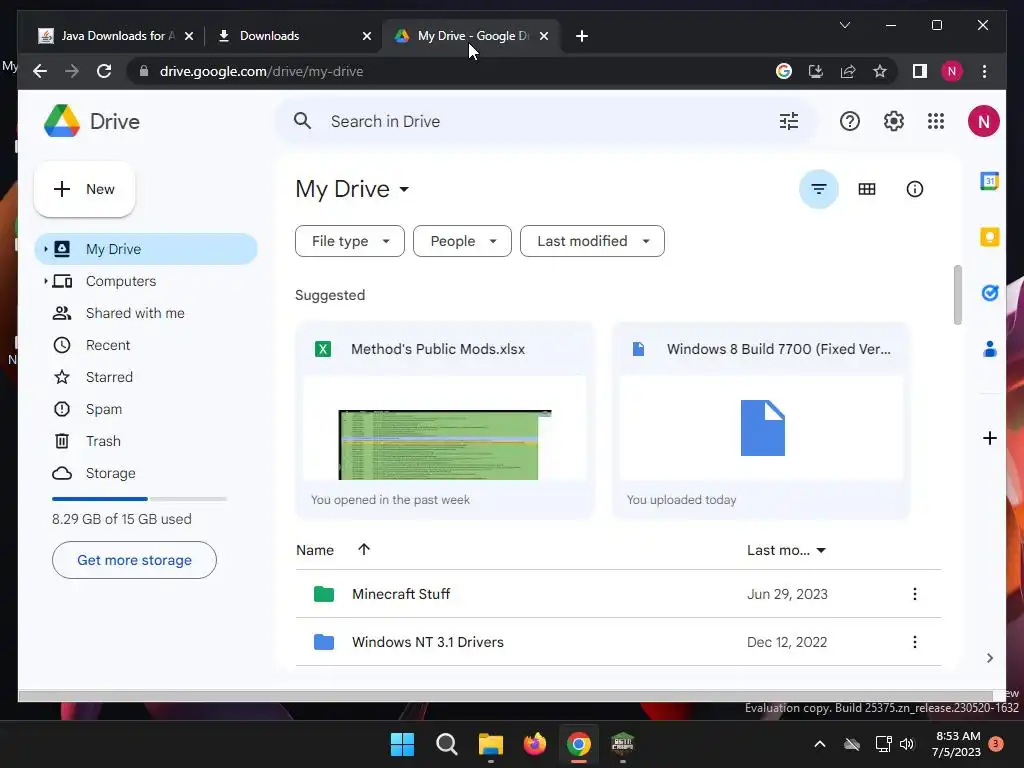Open Google Keep side panel icon

click(989, 236)
